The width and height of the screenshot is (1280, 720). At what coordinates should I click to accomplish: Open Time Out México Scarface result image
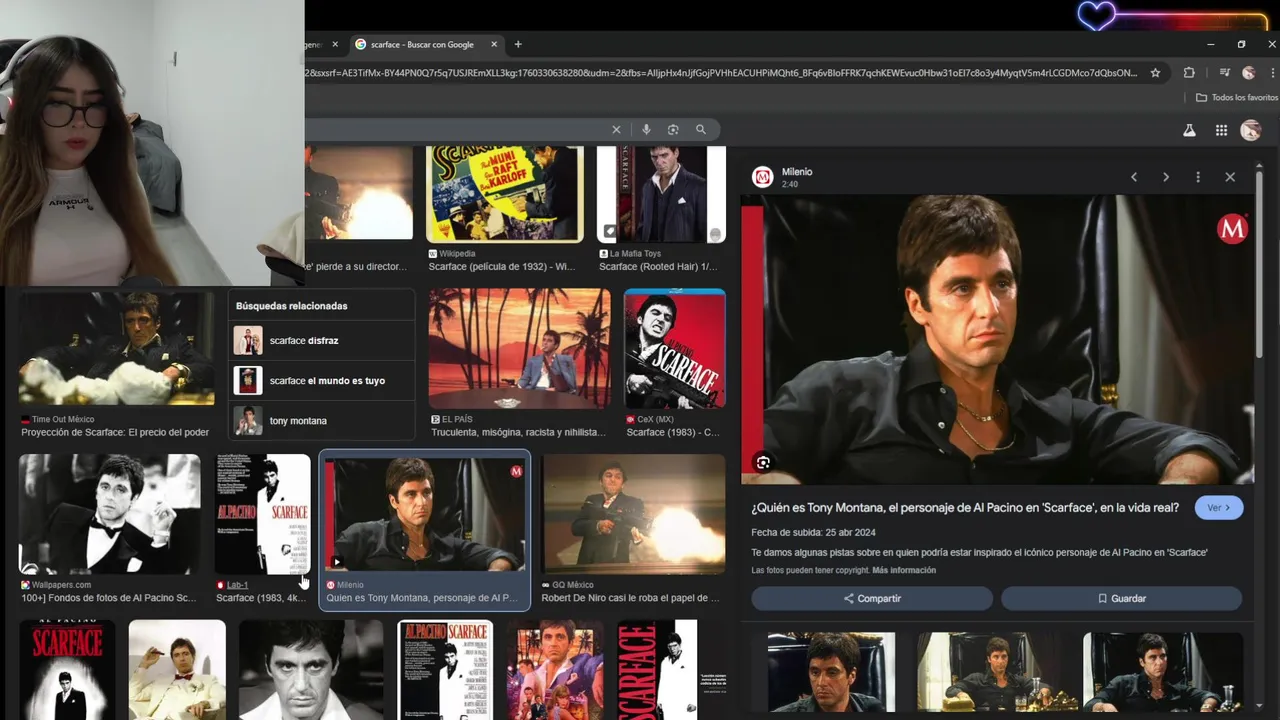pyautogui.click(x=116, y=348)
